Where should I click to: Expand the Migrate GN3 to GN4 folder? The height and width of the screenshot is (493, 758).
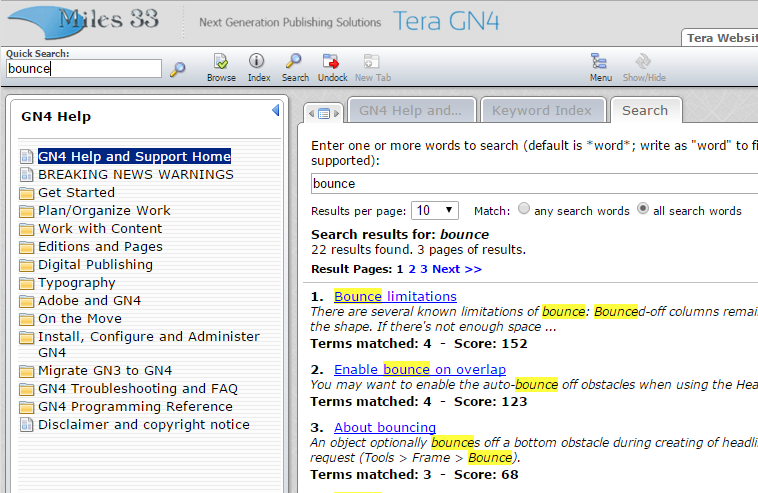(x=27, y=371)
